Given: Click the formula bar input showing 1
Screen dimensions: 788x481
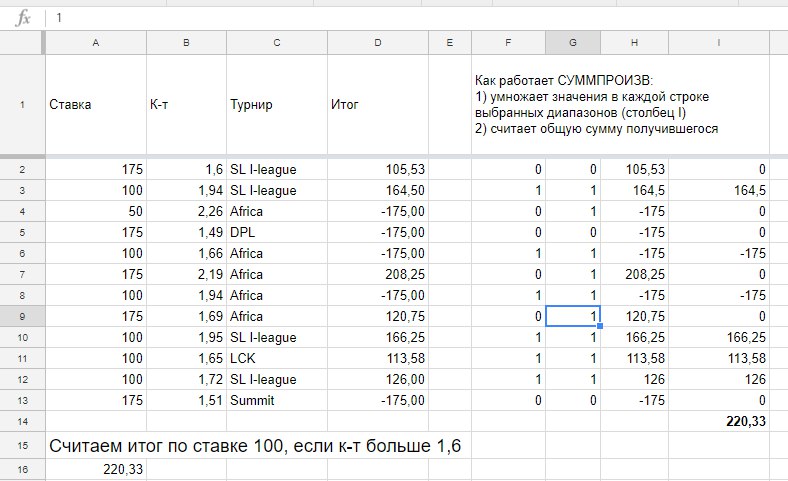Looking at the screenshot, I should 416,18.
